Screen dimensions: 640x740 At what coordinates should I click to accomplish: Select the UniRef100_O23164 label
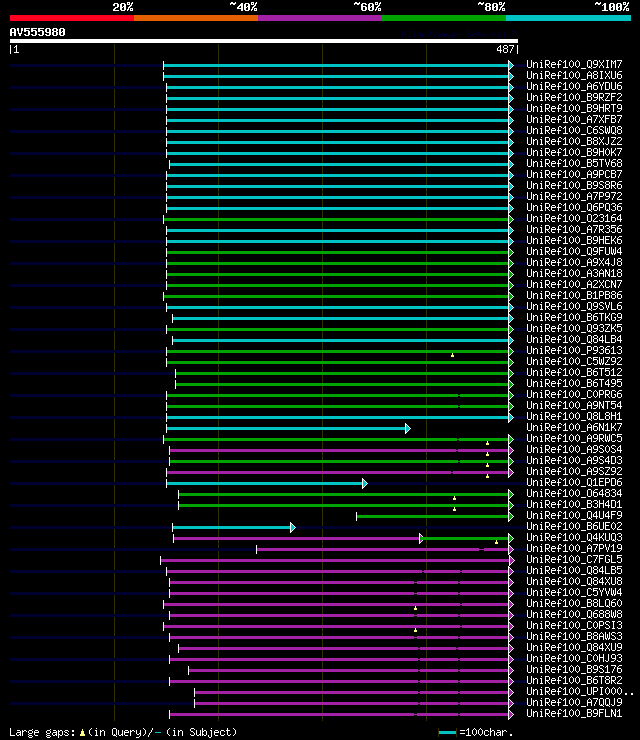(x=574, y=219)
